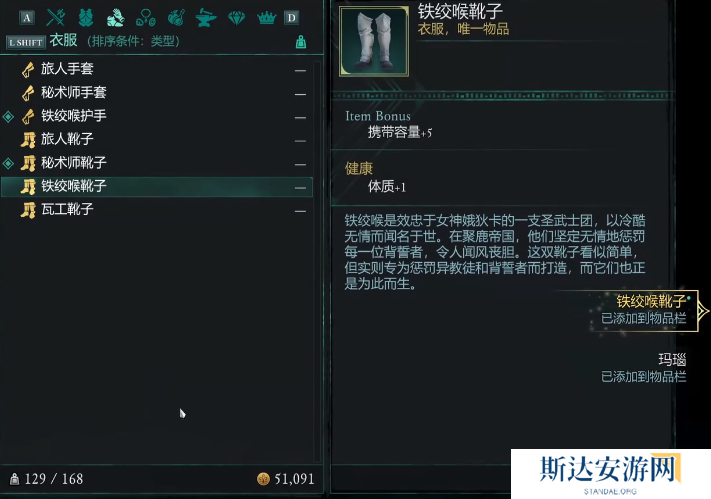711x499 pixels.
Task: Click the 铁绞喉靴子 added-to-inventory notification
Action: [643, 310]
